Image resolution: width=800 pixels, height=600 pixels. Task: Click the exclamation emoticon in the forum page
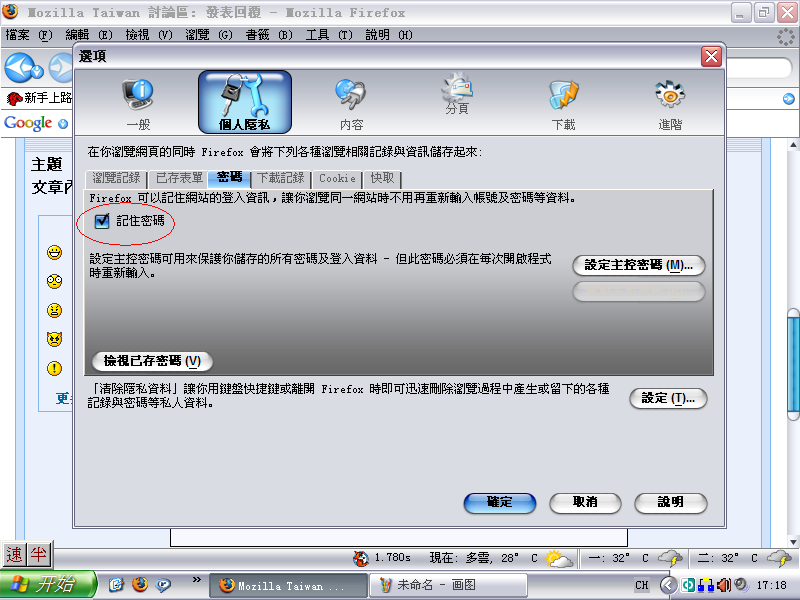pos(55,368)
